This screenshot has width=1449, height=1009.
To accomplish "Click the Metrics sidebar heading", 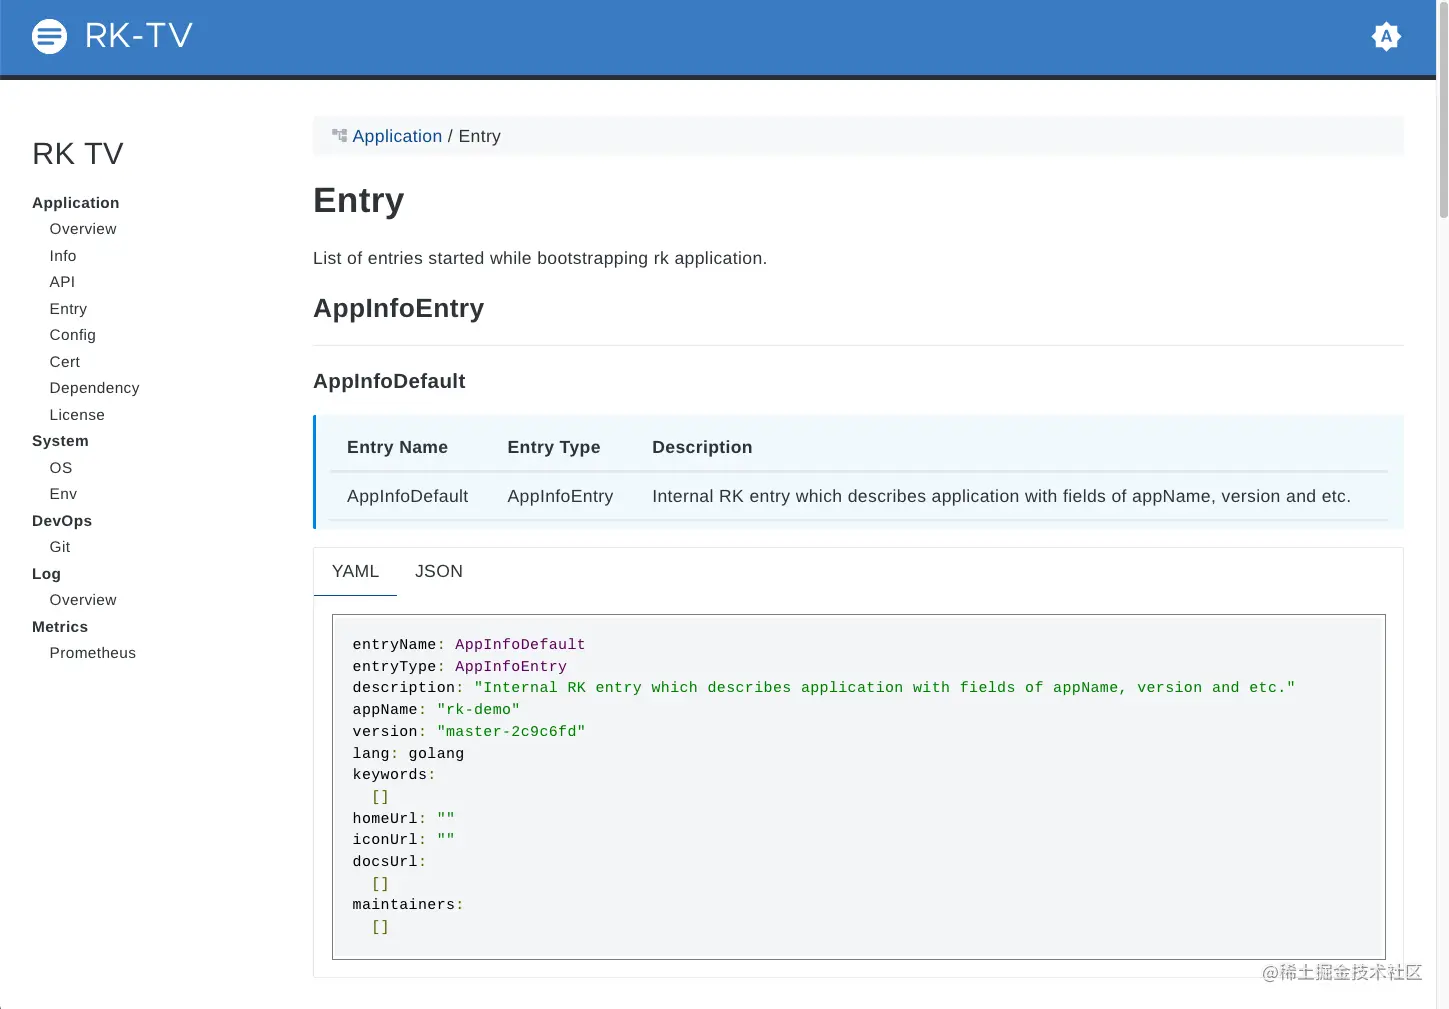I will point(60,627).
